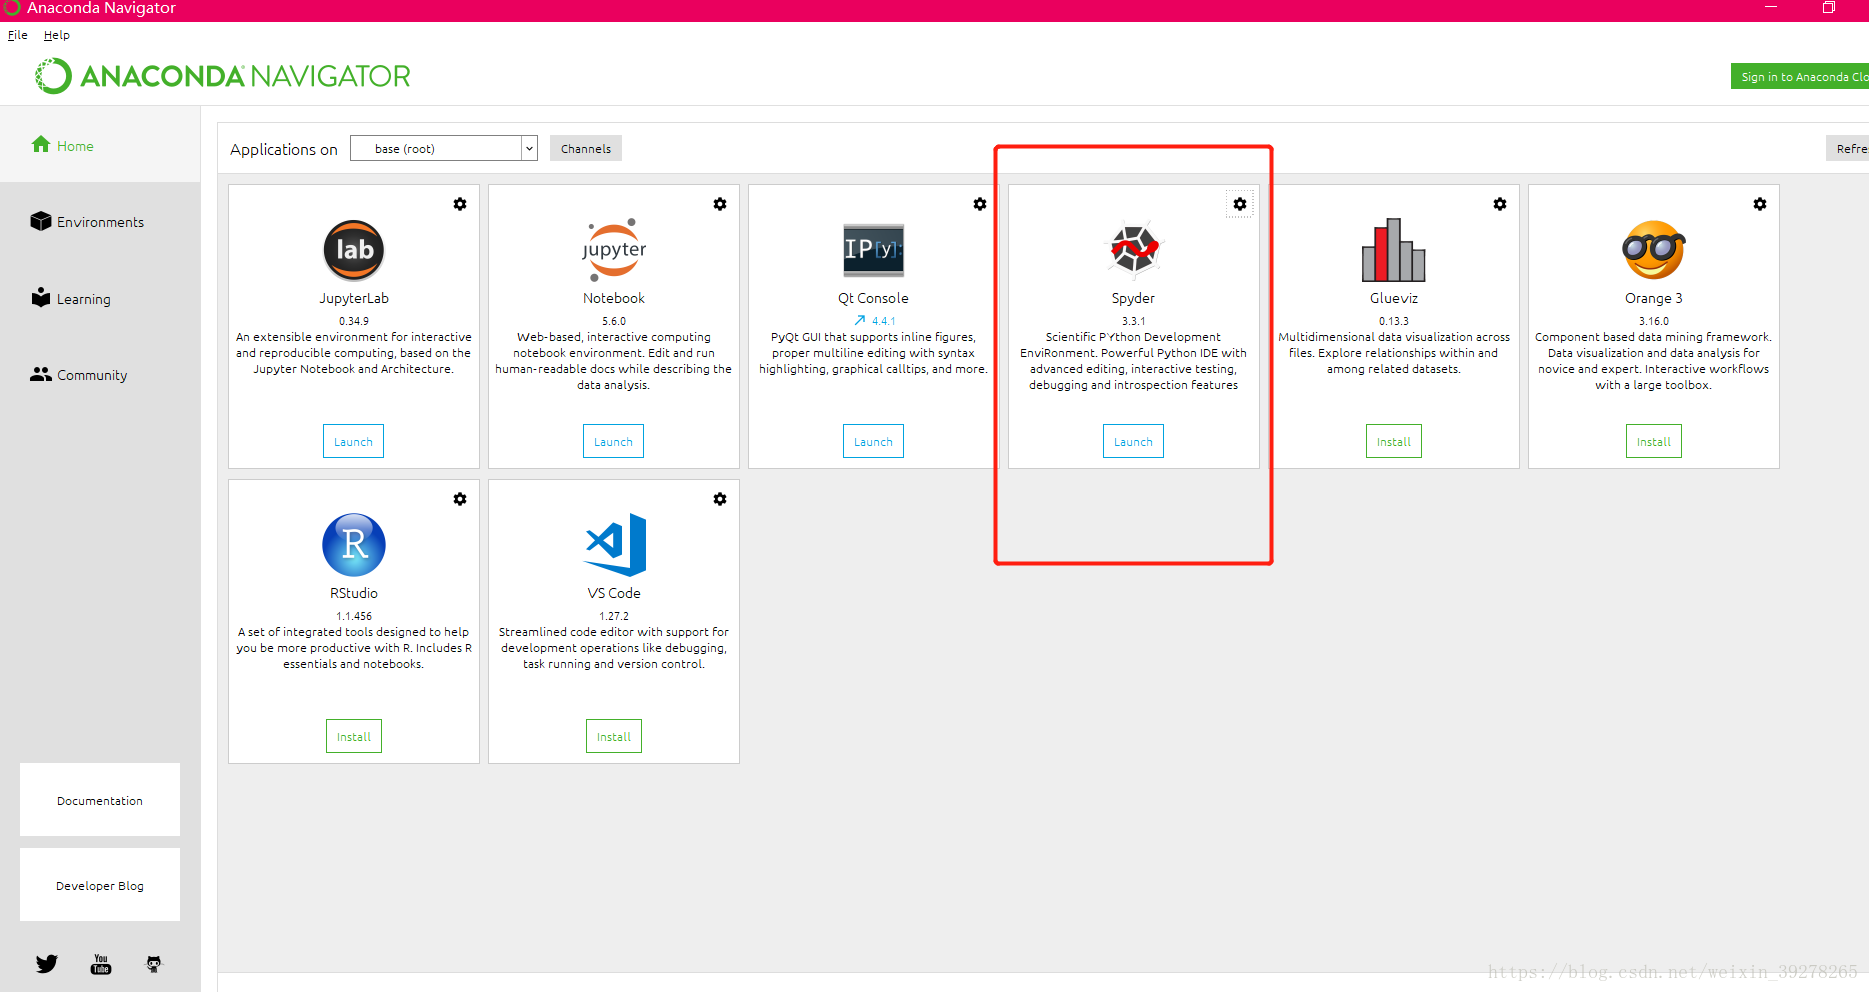Open the Spyder tile settings gear
Viewport: 1869px width, 992px height.
click(1240, 204)
